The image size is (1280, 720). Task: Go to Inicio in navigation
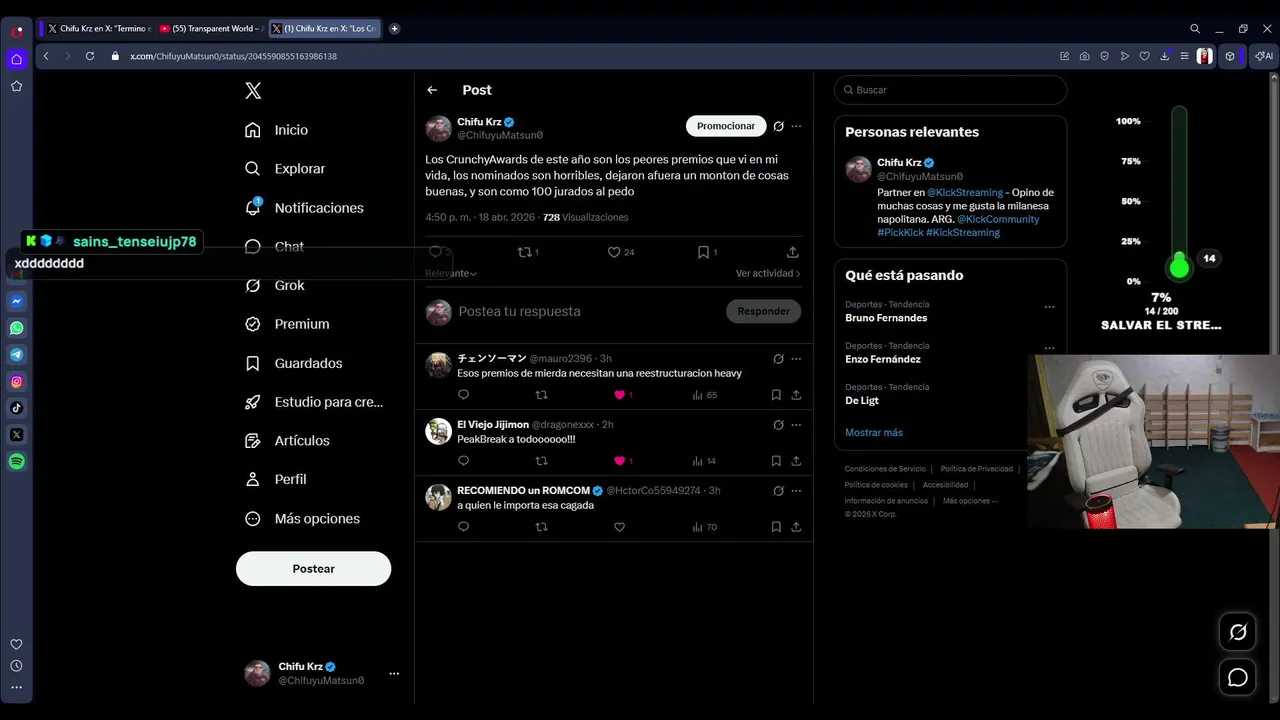click(277, 130)
